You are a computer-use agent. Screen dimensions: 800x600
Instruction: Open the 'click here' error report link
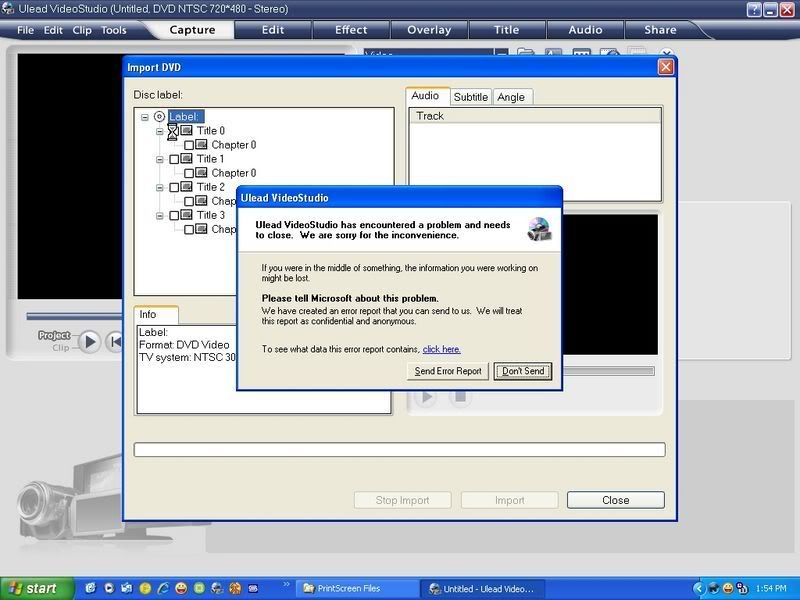point(441,349)
